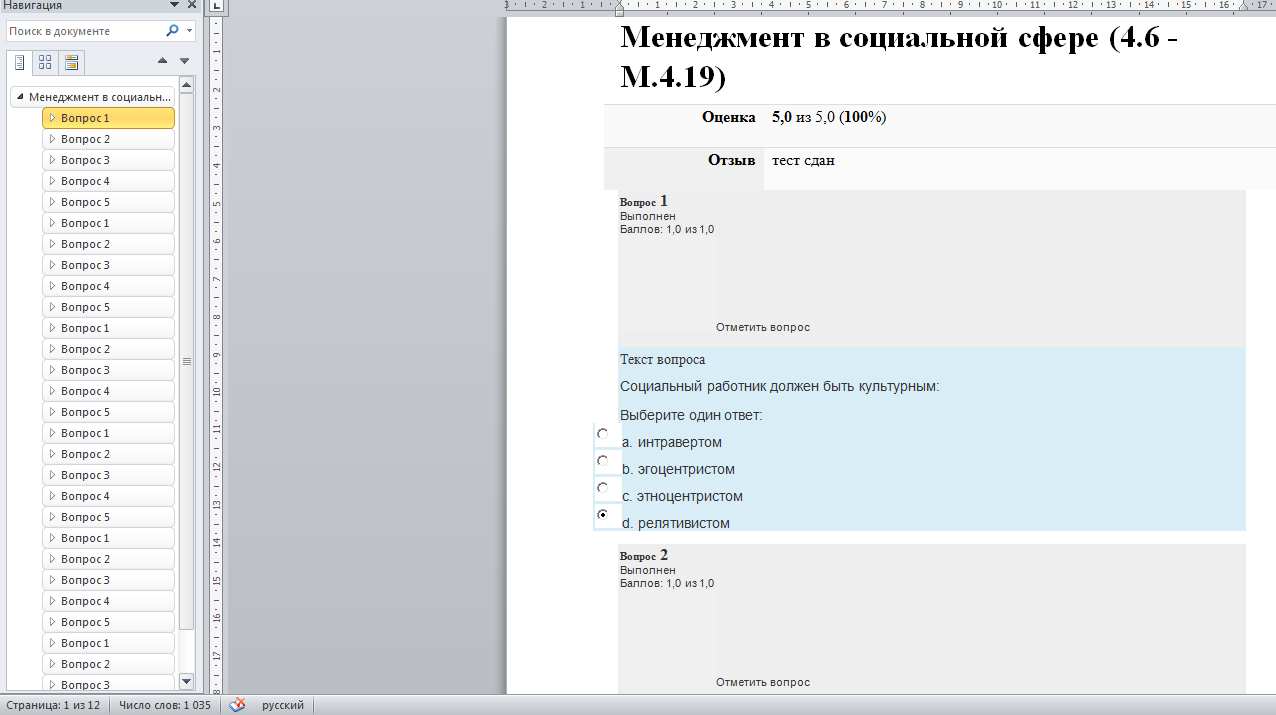1276x715 pixels.
Task: Click the Поиск в документе search field
Action: click(x=84, y=31)
